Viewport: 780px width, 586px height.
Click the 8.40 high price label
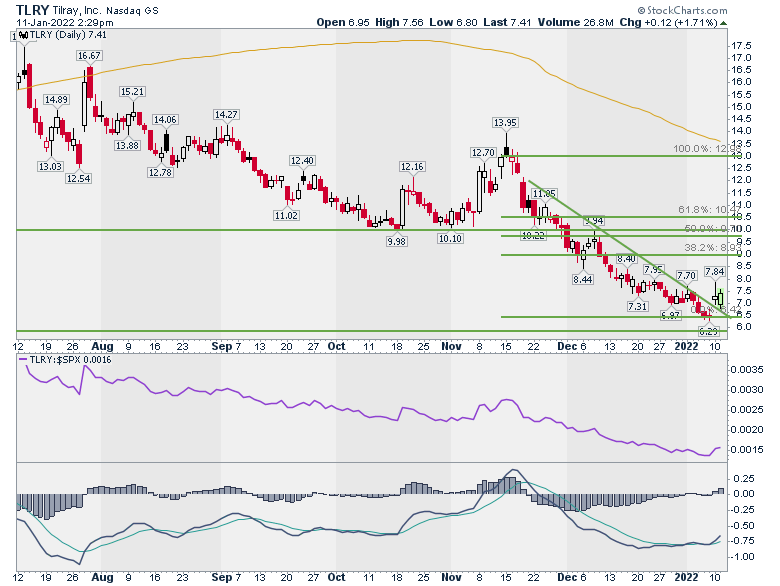[x=626, y=259]
